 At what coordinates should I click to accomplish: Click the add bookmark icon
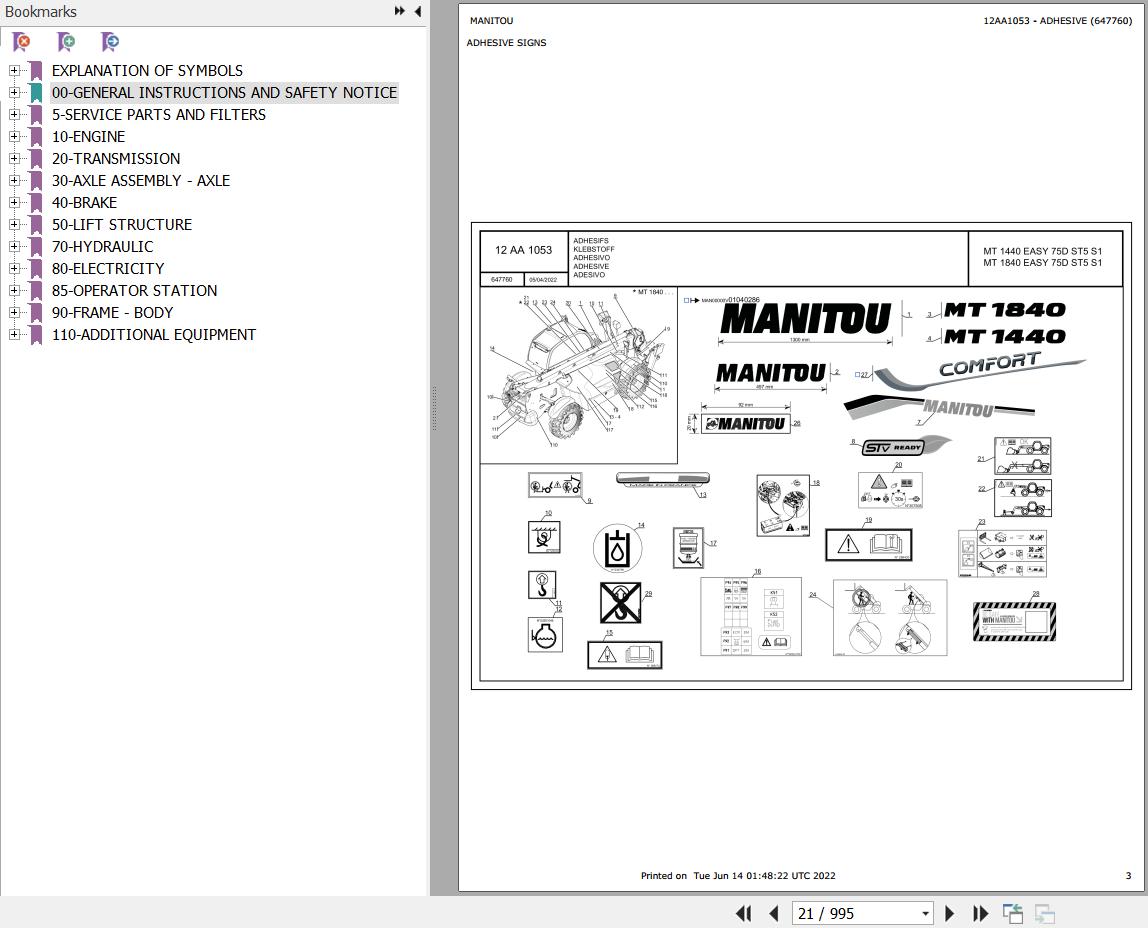(x=66, y=42)
